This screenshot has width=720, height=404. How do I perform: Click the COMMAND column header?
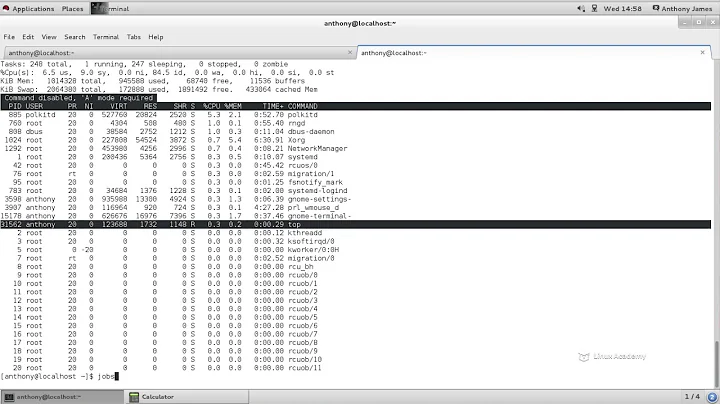pos(303,106)
